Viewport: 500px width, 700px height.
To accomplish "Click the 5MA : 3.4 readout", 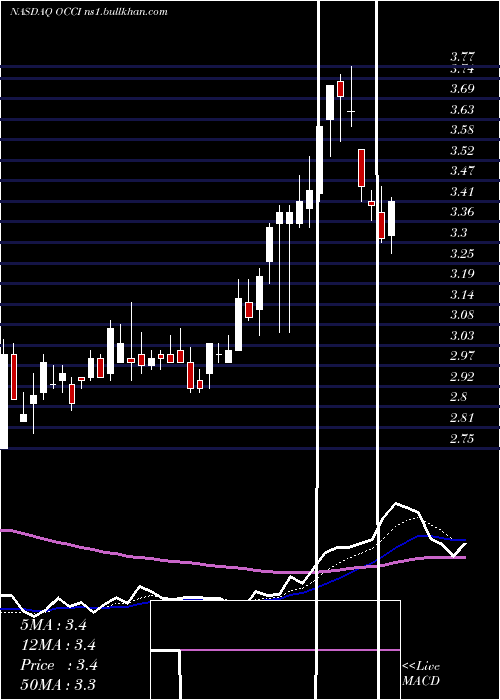I will (53, 625).
